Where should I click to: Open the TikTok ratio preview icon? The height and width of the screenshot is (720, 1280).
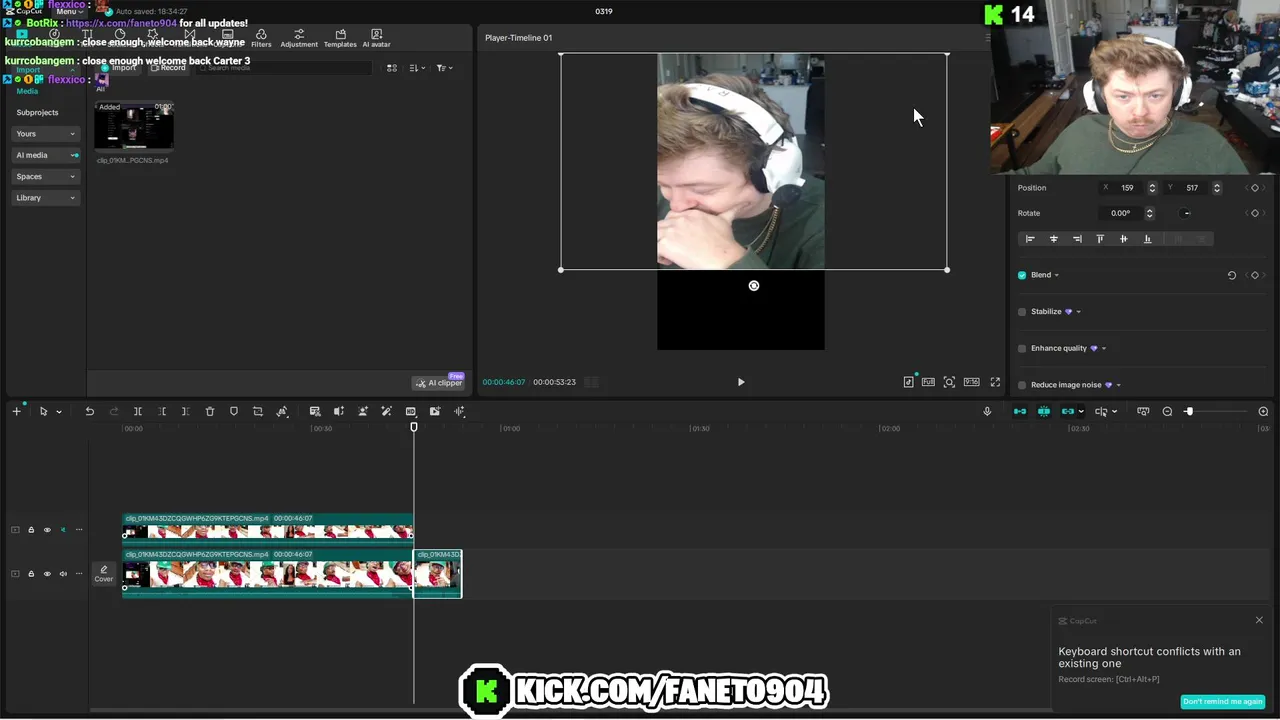(908, 382)
